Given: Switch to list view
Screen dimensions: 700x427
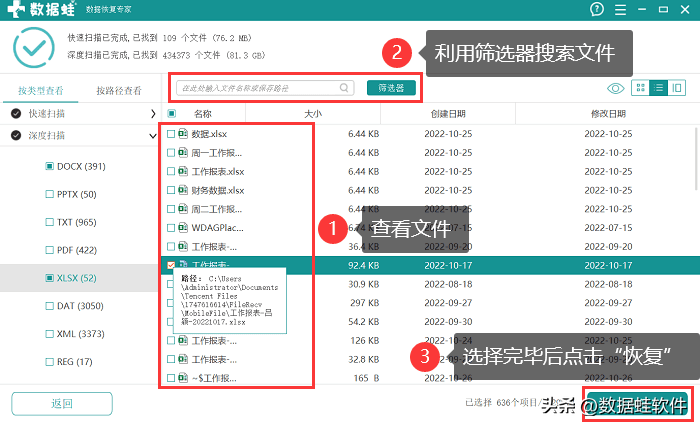Looking at the screenshot, I should click(x=658, y=88).
